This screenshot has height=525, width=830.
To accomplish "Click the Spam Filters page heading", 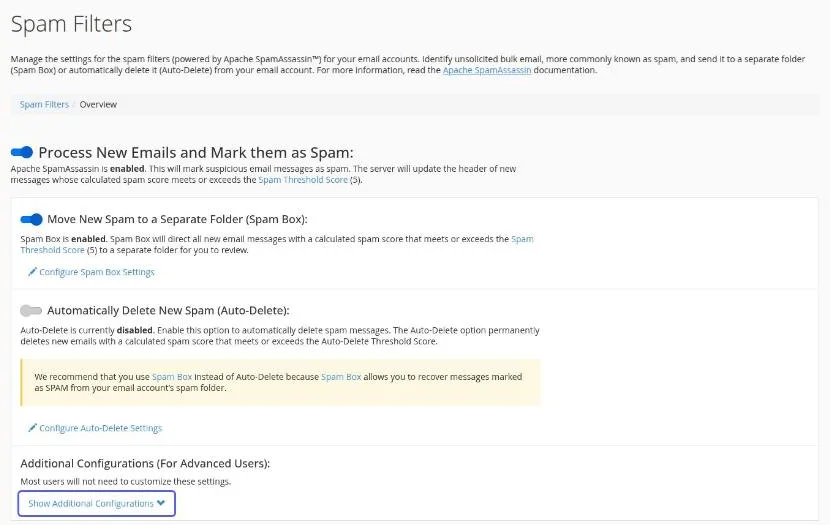I will point(71,24).
